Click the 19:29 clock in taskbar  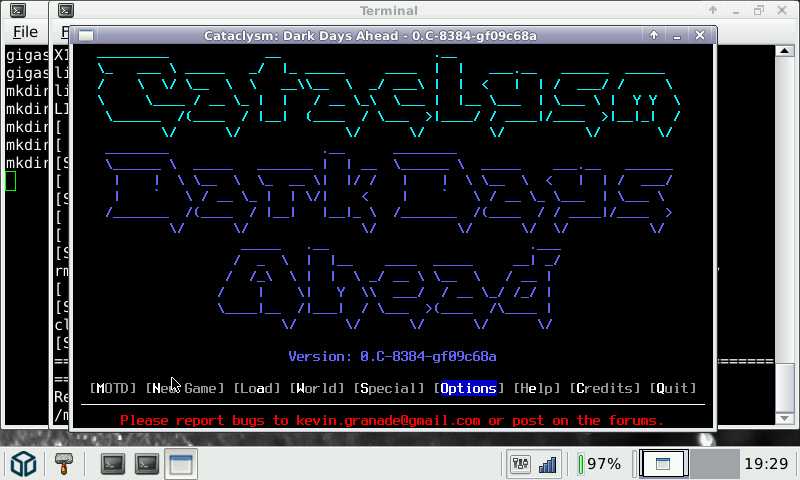[x=766, y=464]
